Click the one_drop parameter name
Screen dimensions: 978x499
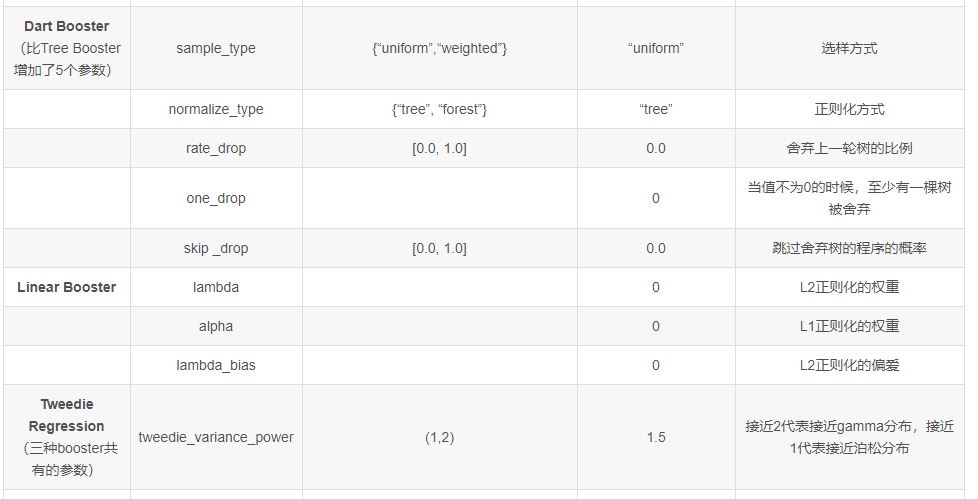coord(216,198)
